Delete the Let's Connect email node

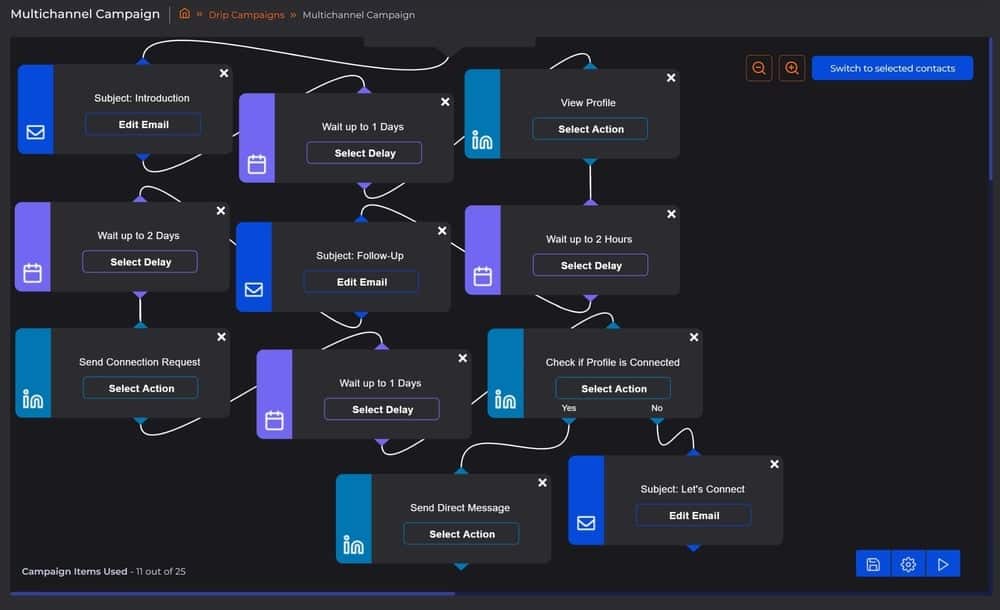point(774,464)
